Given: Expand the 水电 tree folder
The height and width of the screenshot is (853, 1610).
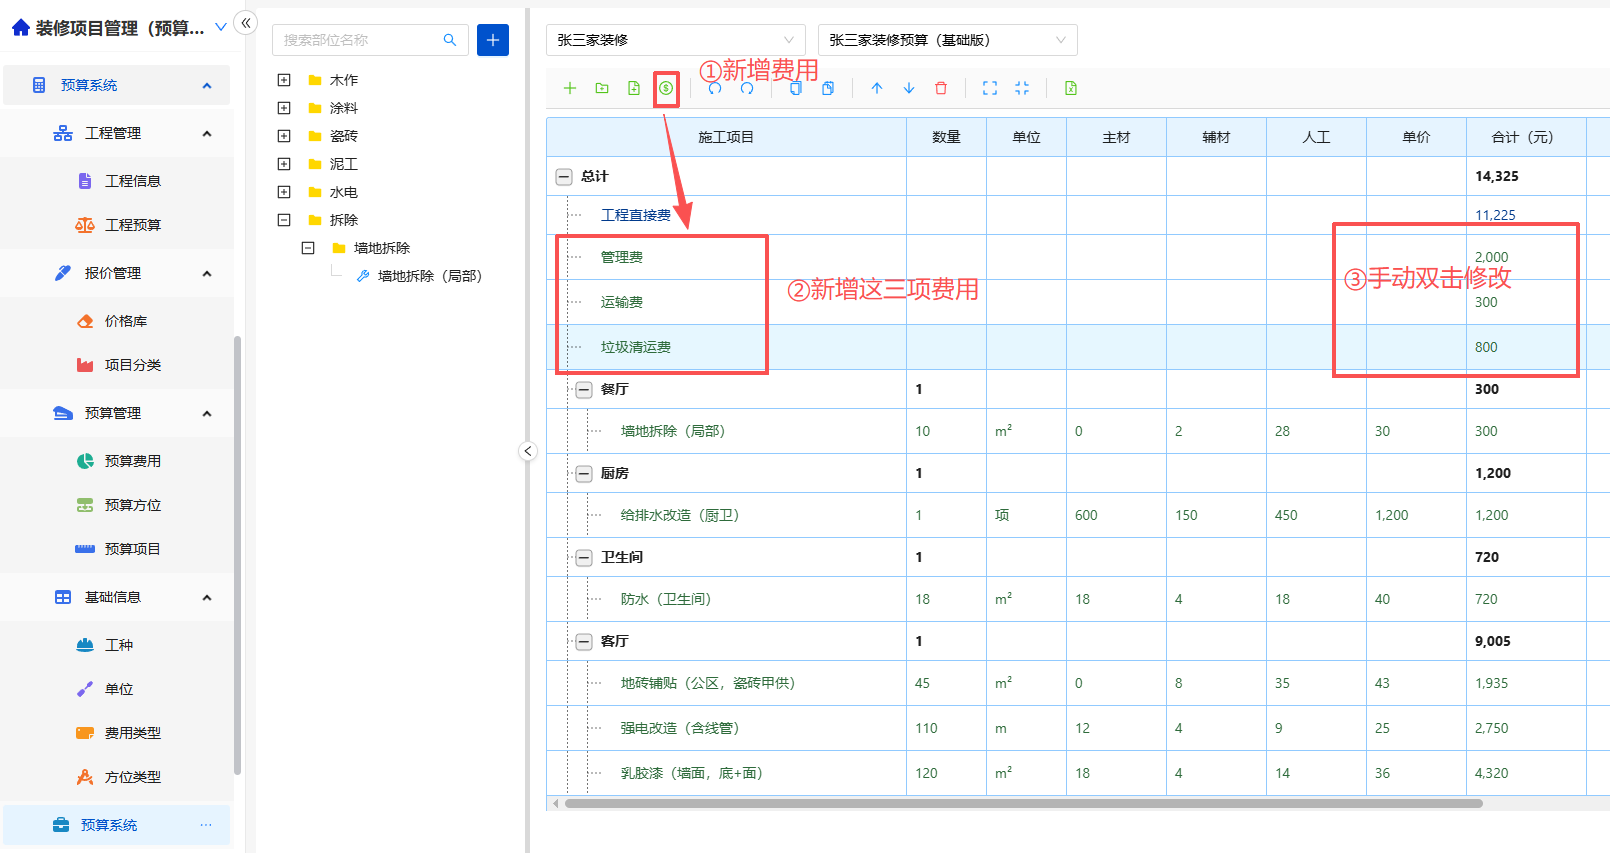Looking at the screenshot, I should click(284, 192).
